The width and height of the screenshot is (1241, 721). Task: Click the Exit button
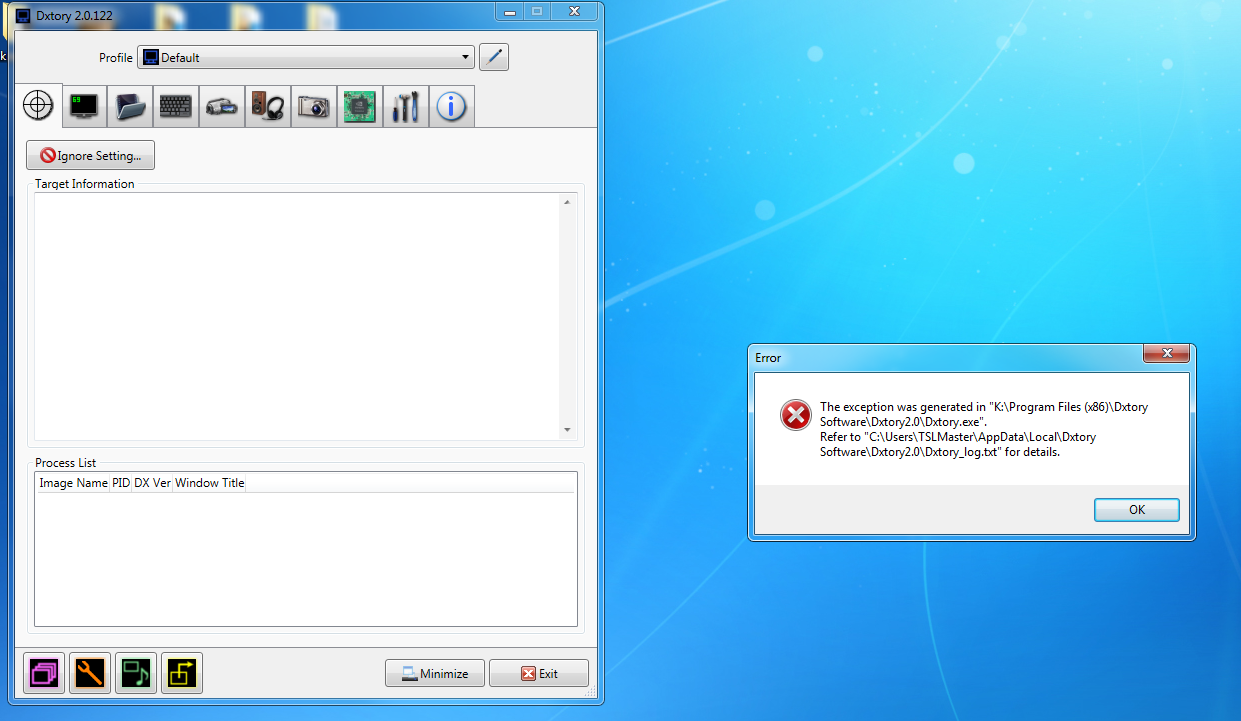[x=539, y=673]
